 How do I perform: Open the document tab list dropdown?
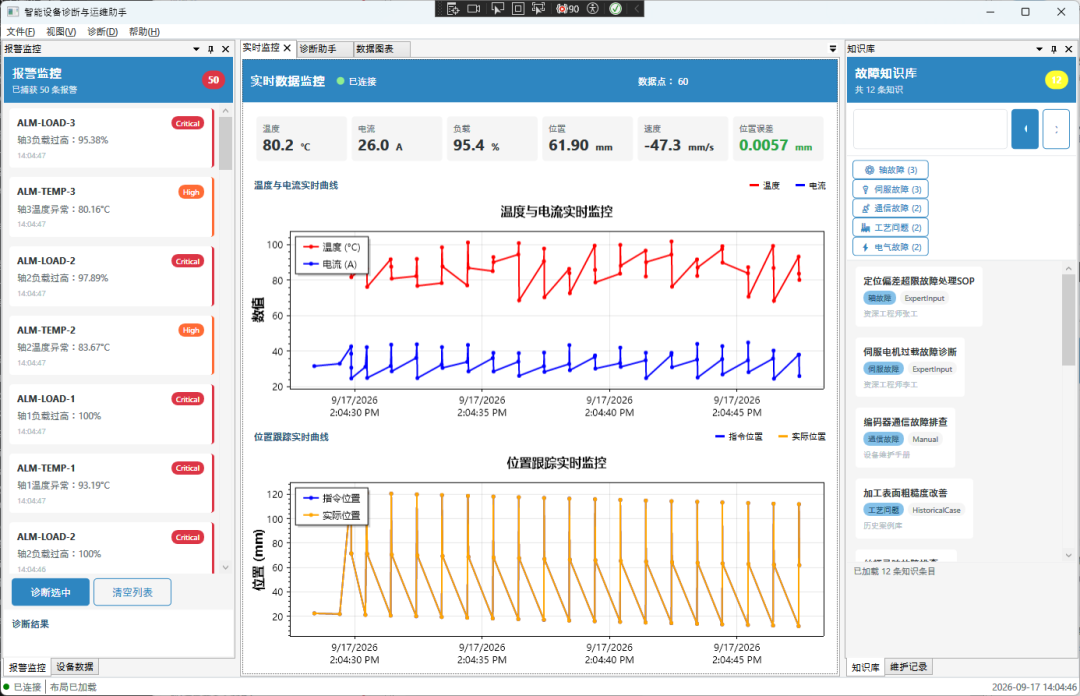click(x=833, y=49)
